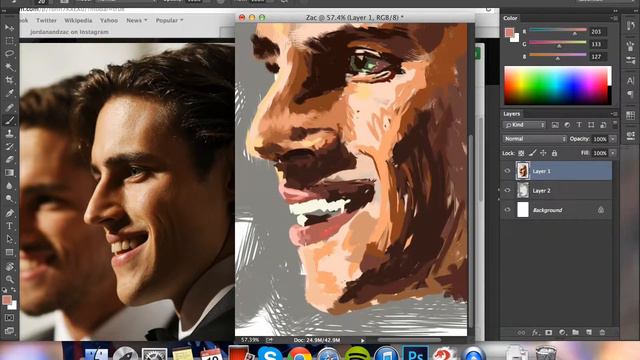Toggle lock image pixels
This screenshot has height=360, width=640.
(x=532, y=153)
